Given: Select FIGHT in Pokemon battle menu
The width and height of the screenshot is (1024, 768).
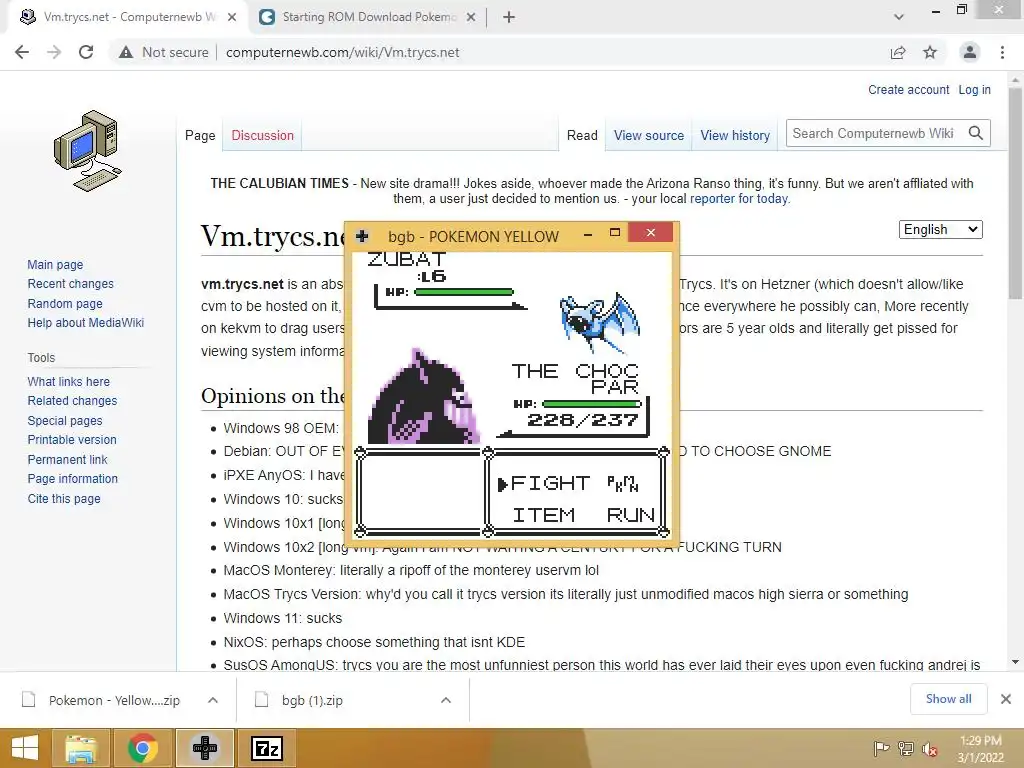Looking at the screenshot, I should pyautogui.click(x=550, y=483).
